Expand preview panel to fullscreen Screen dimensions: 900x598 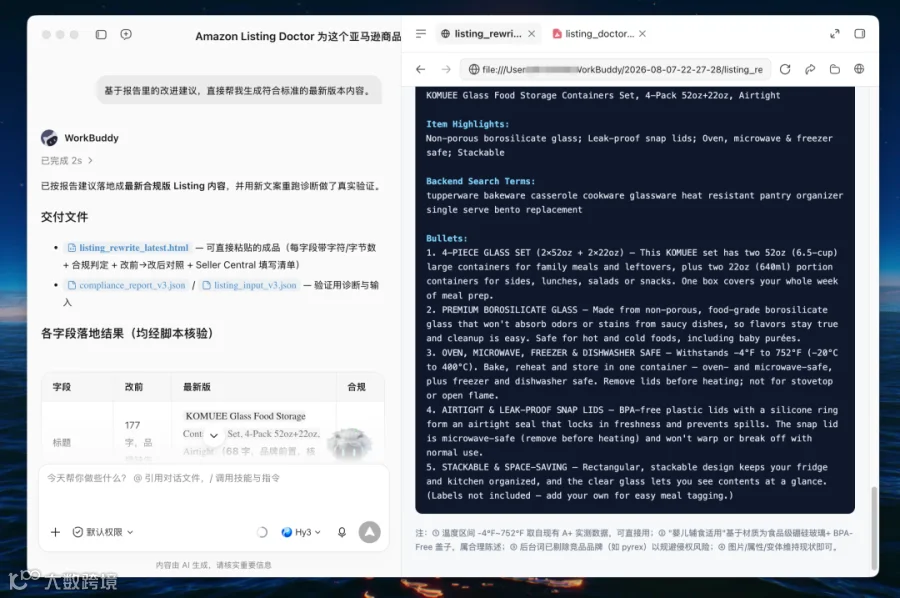(835, 34)
